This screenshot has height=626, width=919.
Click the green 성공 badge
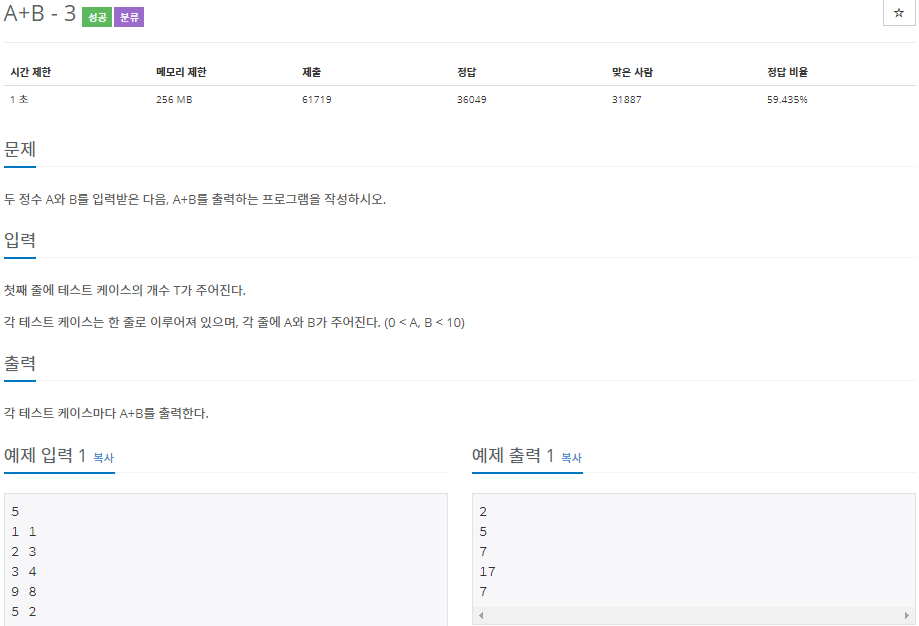[97, 17]
